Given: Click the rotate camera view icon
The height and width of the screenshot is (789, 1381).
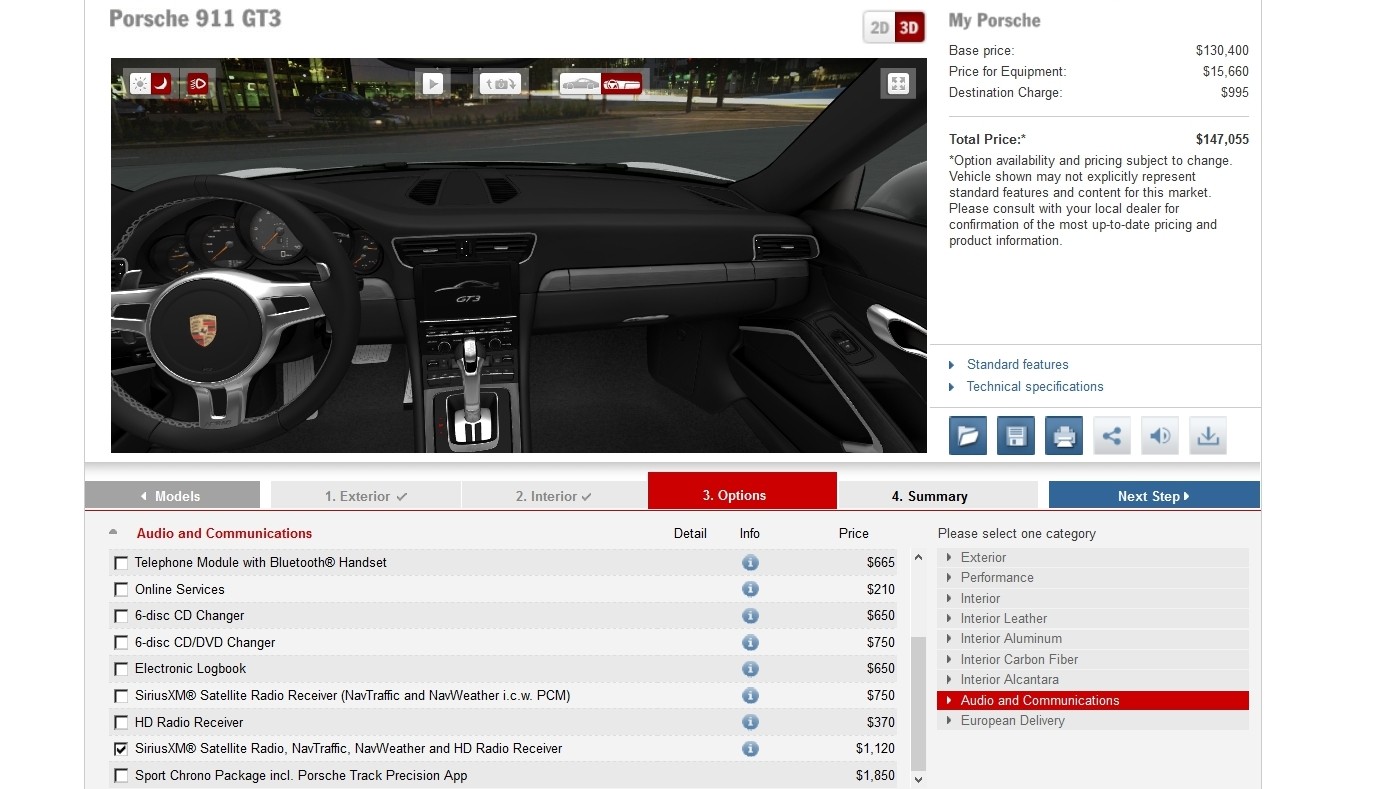Looking at the screenshot, I should tap(499, 84).
